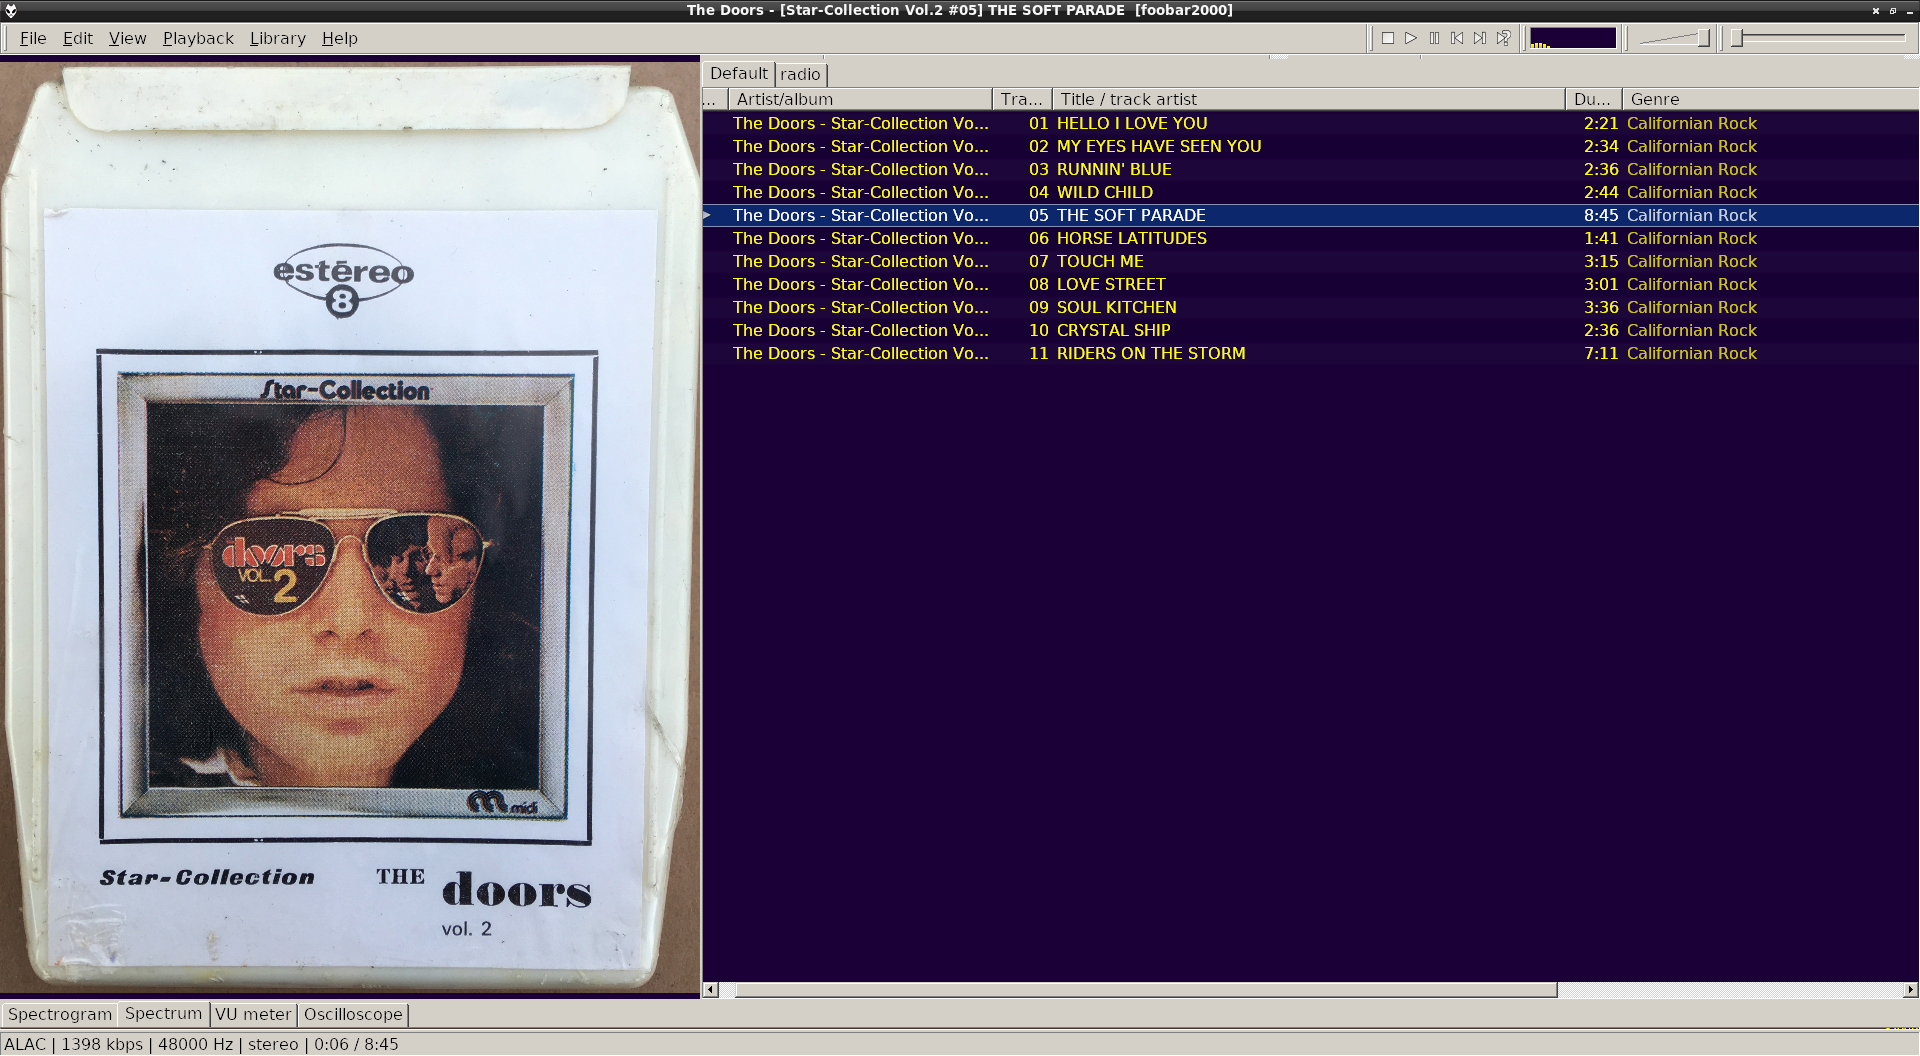
Task: Click the seek bar handle
Action: coord(1738,38)
